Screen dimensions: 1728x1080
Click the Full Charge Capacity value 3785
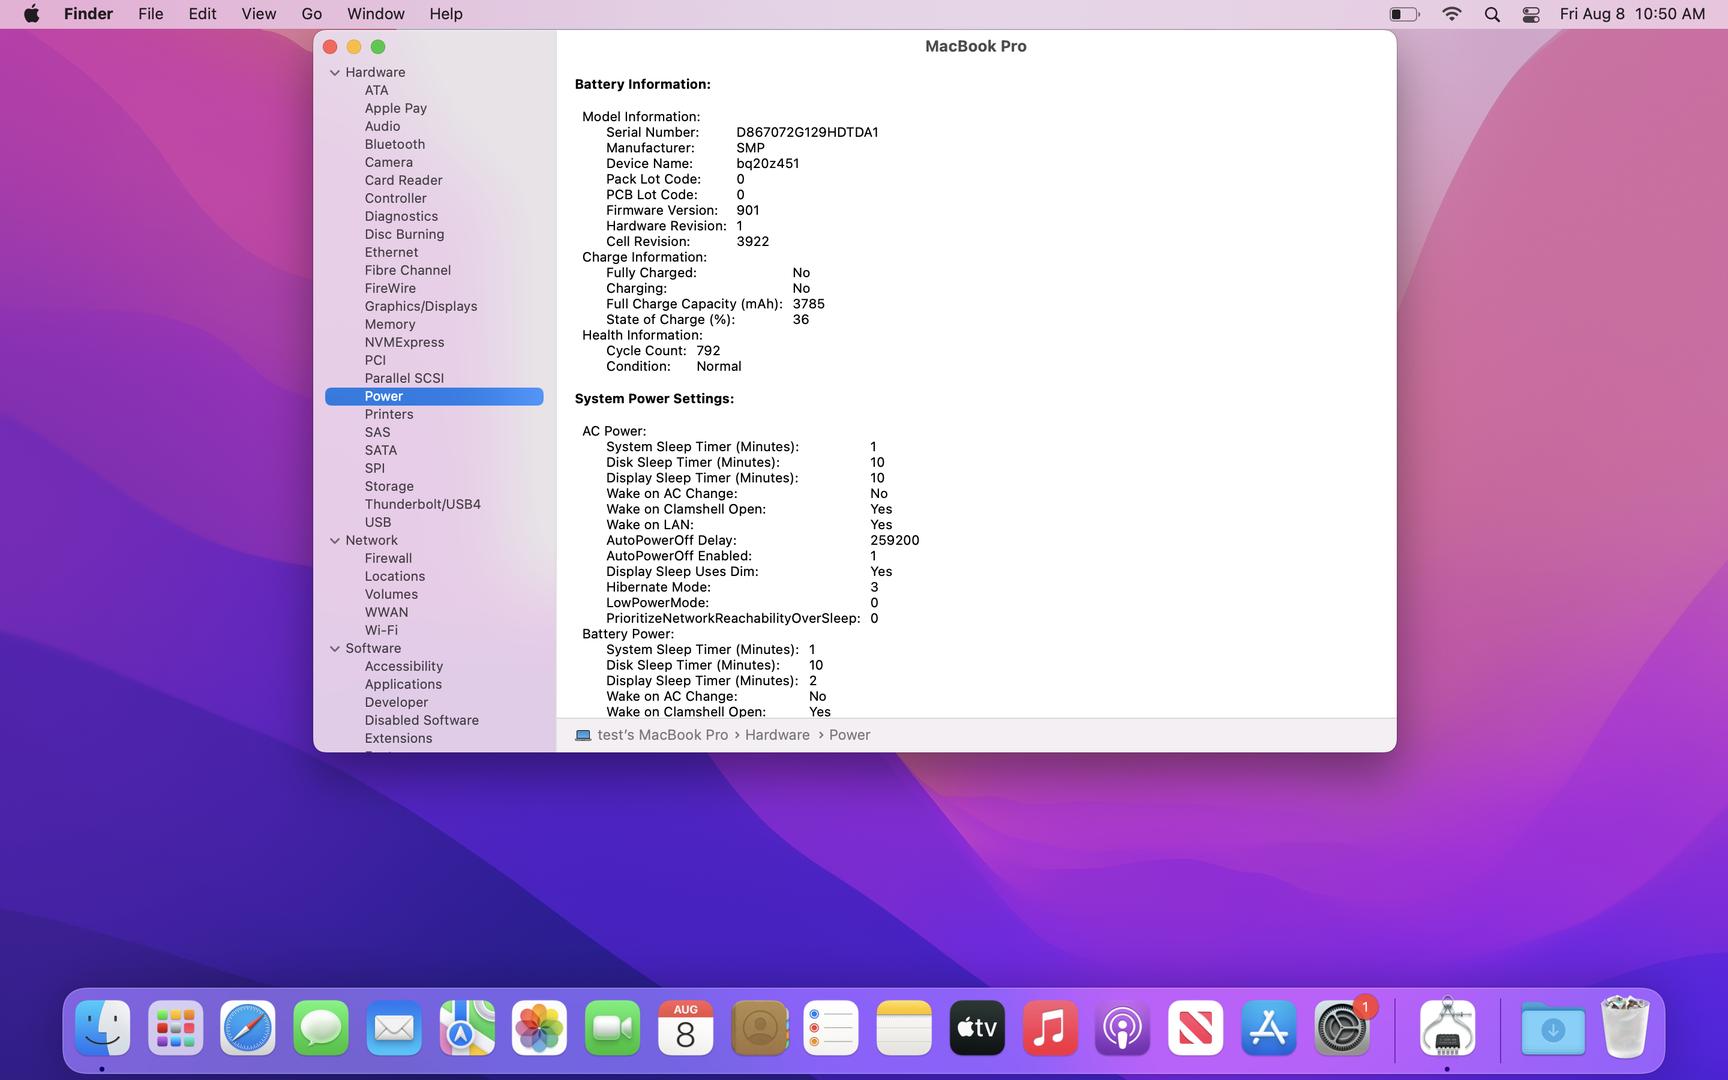coord(808,304)
